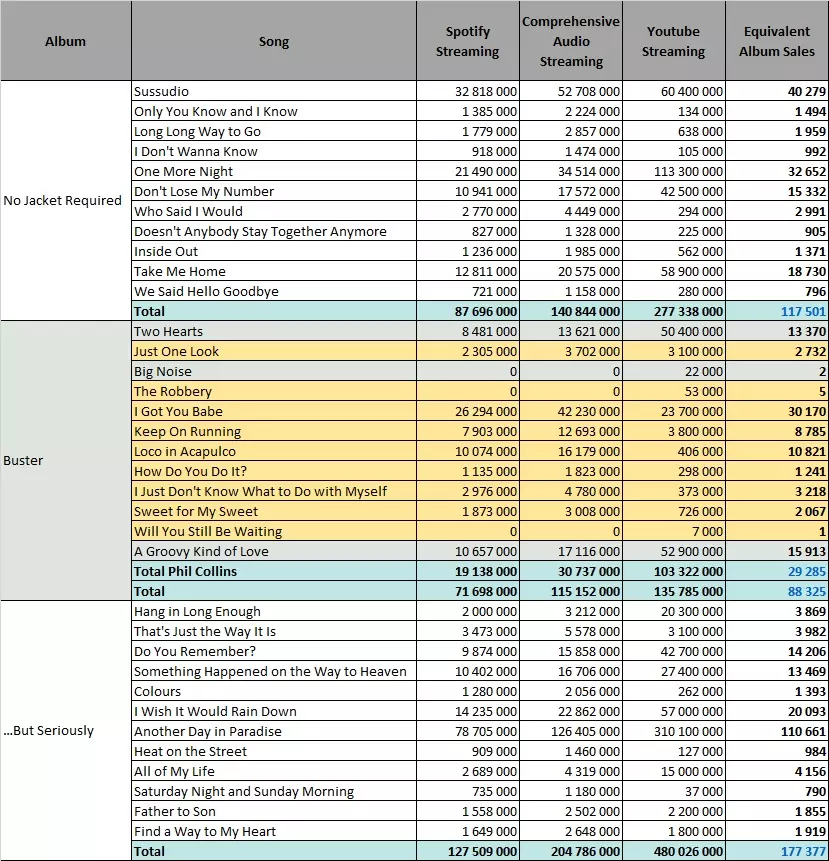The width and height of the screenshot is (829, 861).
Task: Click the Heat on the Street cell
Action: point(274,752)
